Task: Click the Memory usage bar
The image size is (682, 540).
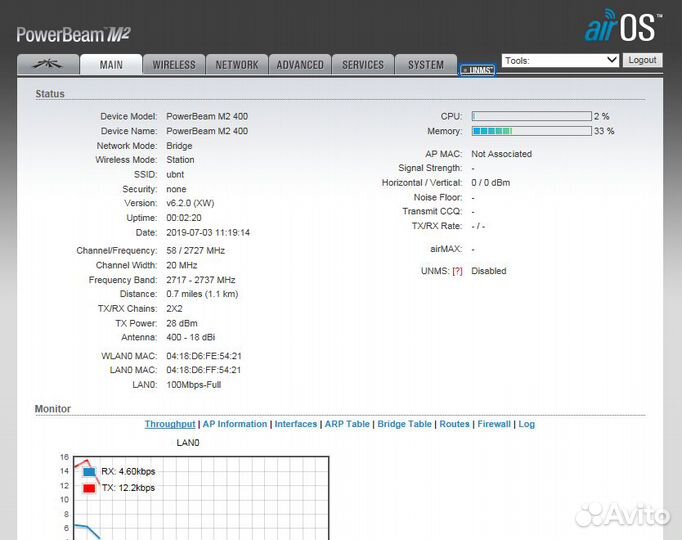Action: (x=532, y=131)
